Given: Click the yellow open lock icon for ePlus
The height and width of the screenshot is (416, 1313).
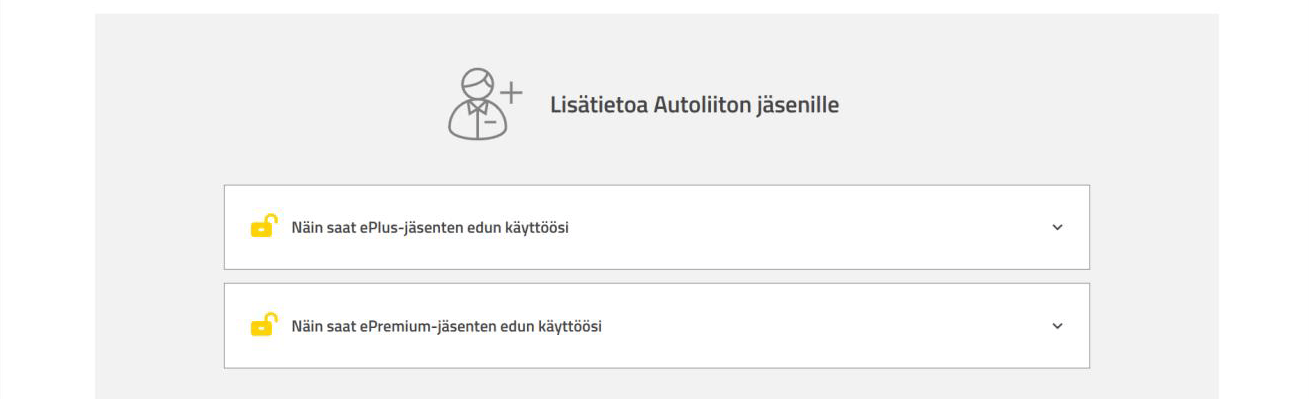Looking at the screenshot, I should (263, 227).
